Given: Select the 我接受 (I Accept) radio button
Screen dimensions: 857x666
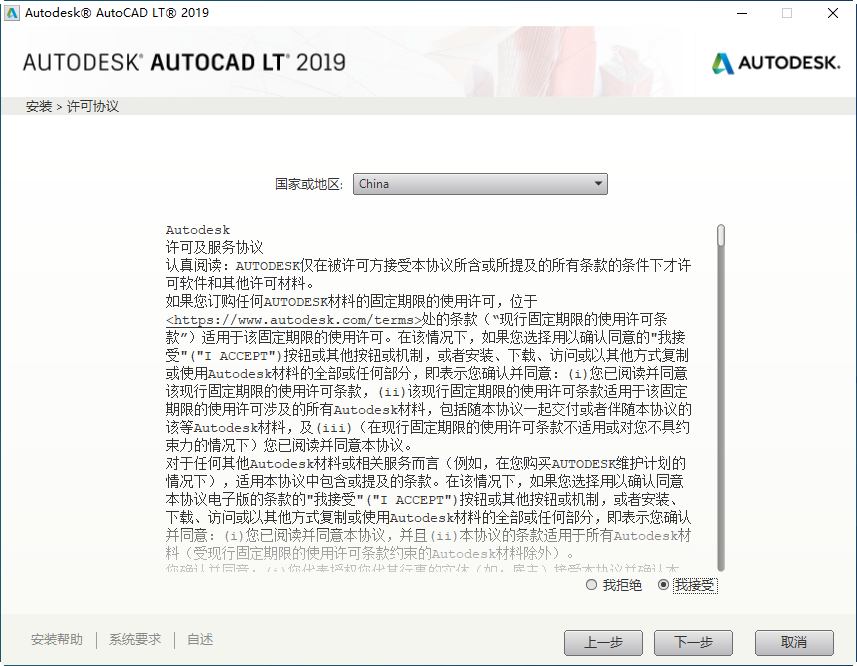Looking at the screenshot, I should tap(663, 585).
